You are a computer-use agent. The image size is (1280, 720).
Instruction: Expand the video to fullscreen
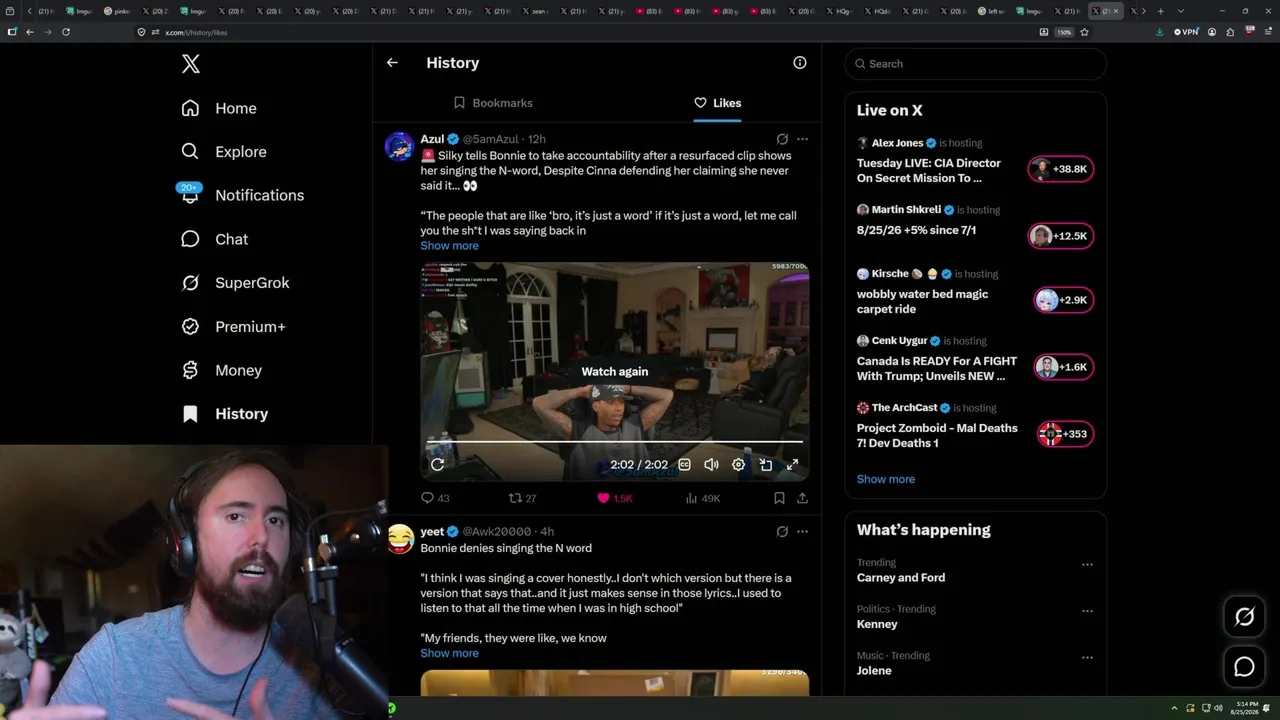[x=792, y=464]
